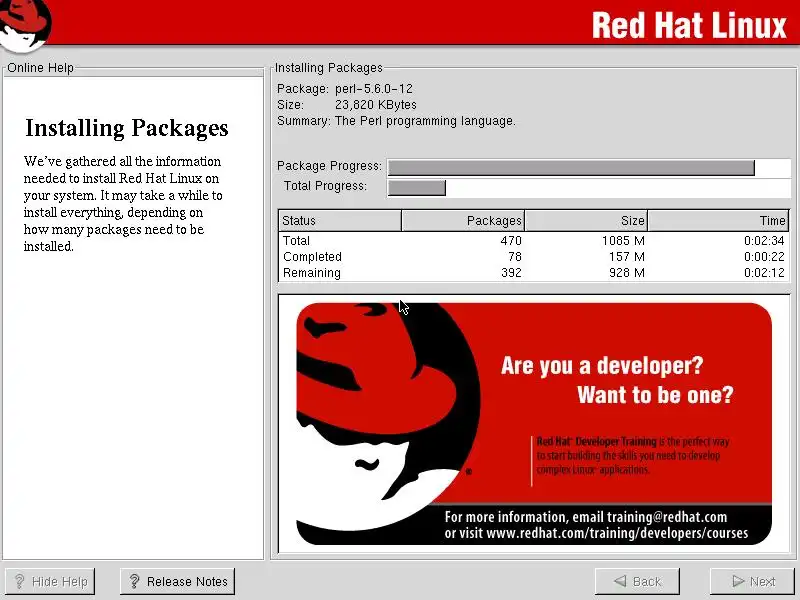Click the 392 remaining packages value
This screenshot has width=800, height=600.
511,272
